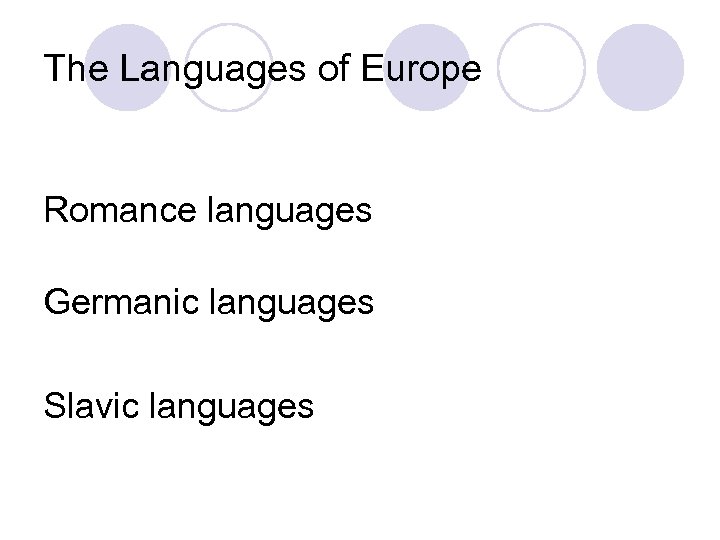
Task: Click the capital G in Germanic
Action: pyautogui.click(x=57, y=301)
